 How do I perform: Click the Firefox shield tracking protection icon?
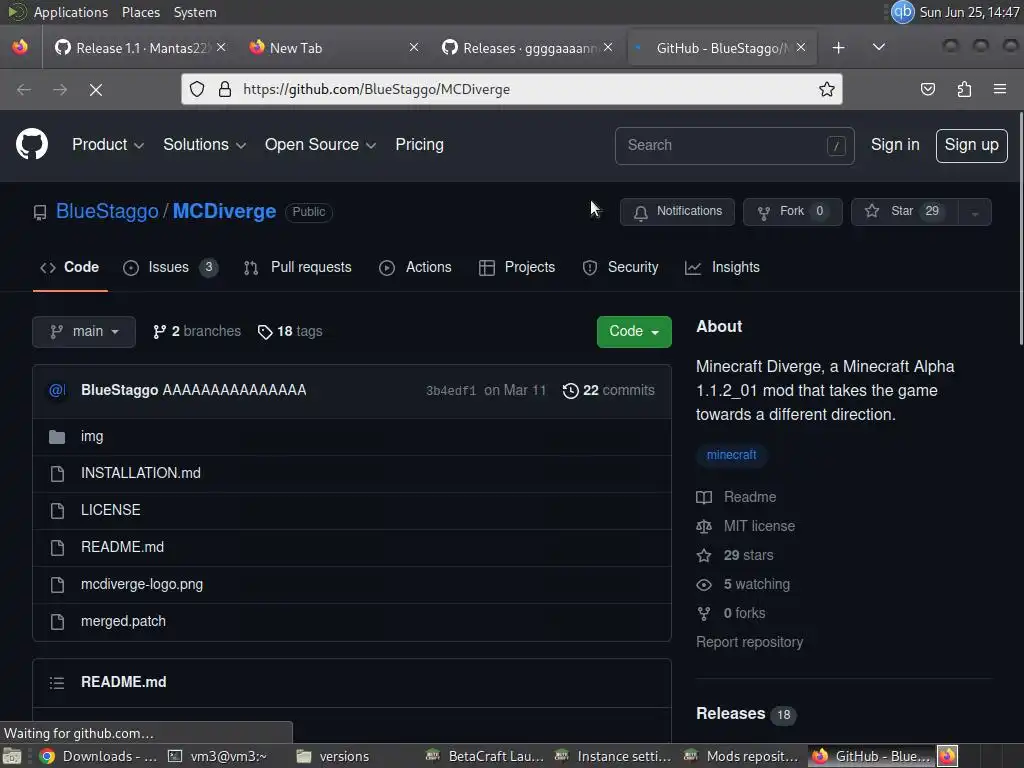(197, 89)
